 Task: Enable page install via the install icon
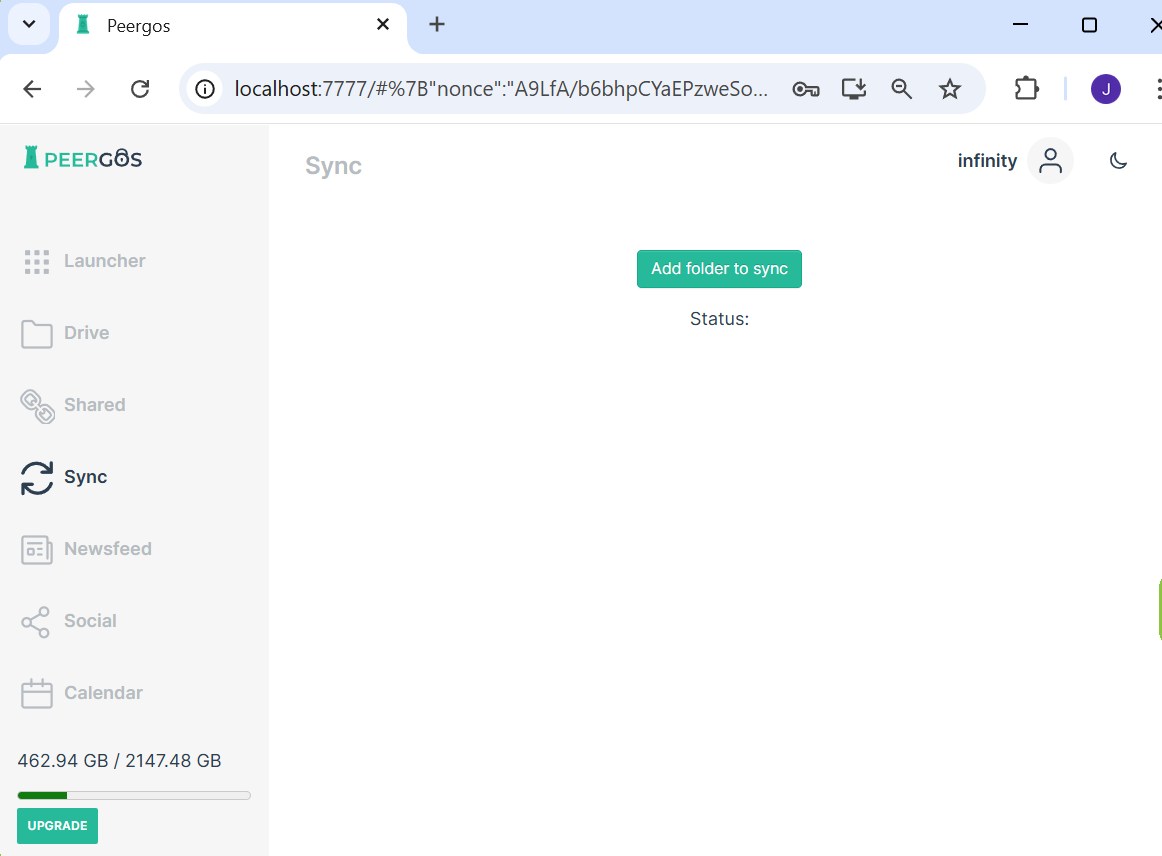tap(853, 88)
